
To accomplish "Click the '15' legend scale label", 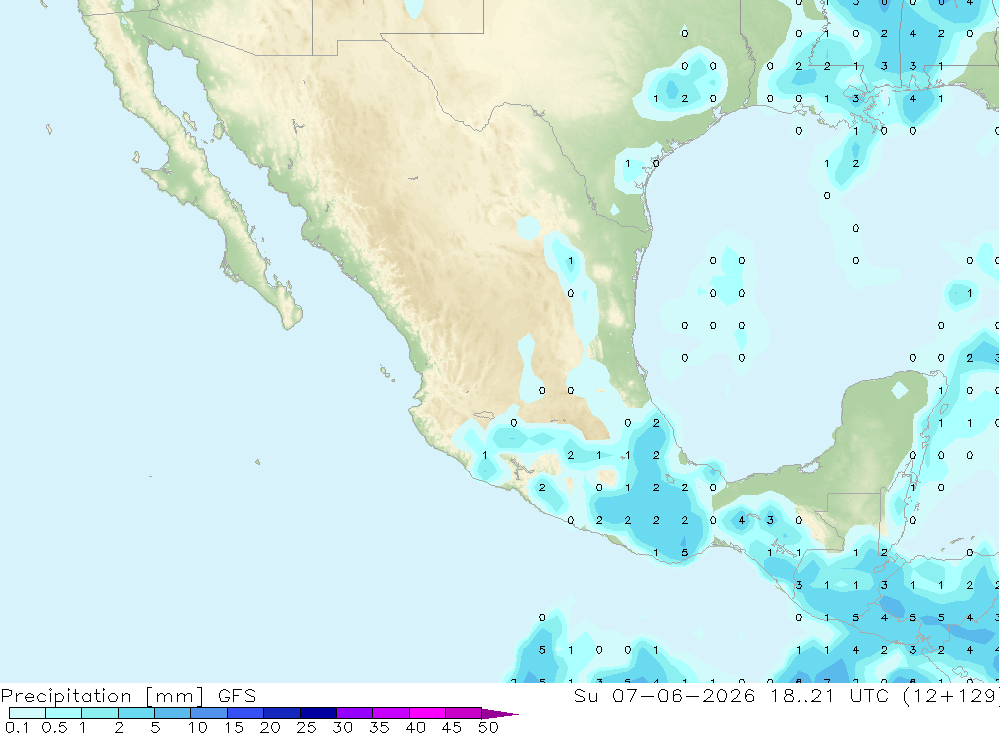I will point(234,727).
